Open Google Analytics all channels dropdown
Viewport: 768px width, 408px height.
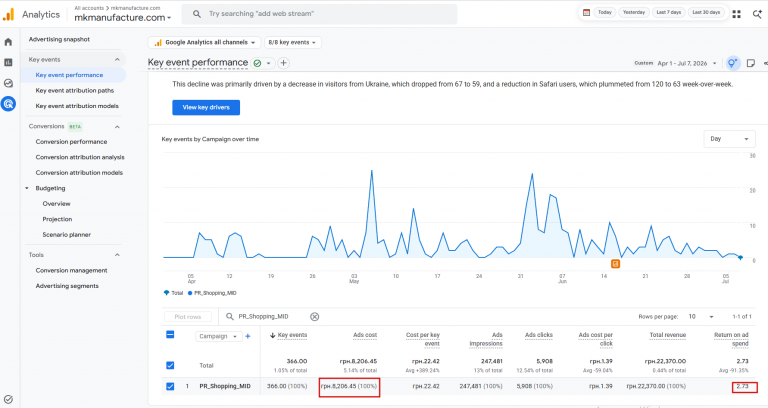[204, 43]
